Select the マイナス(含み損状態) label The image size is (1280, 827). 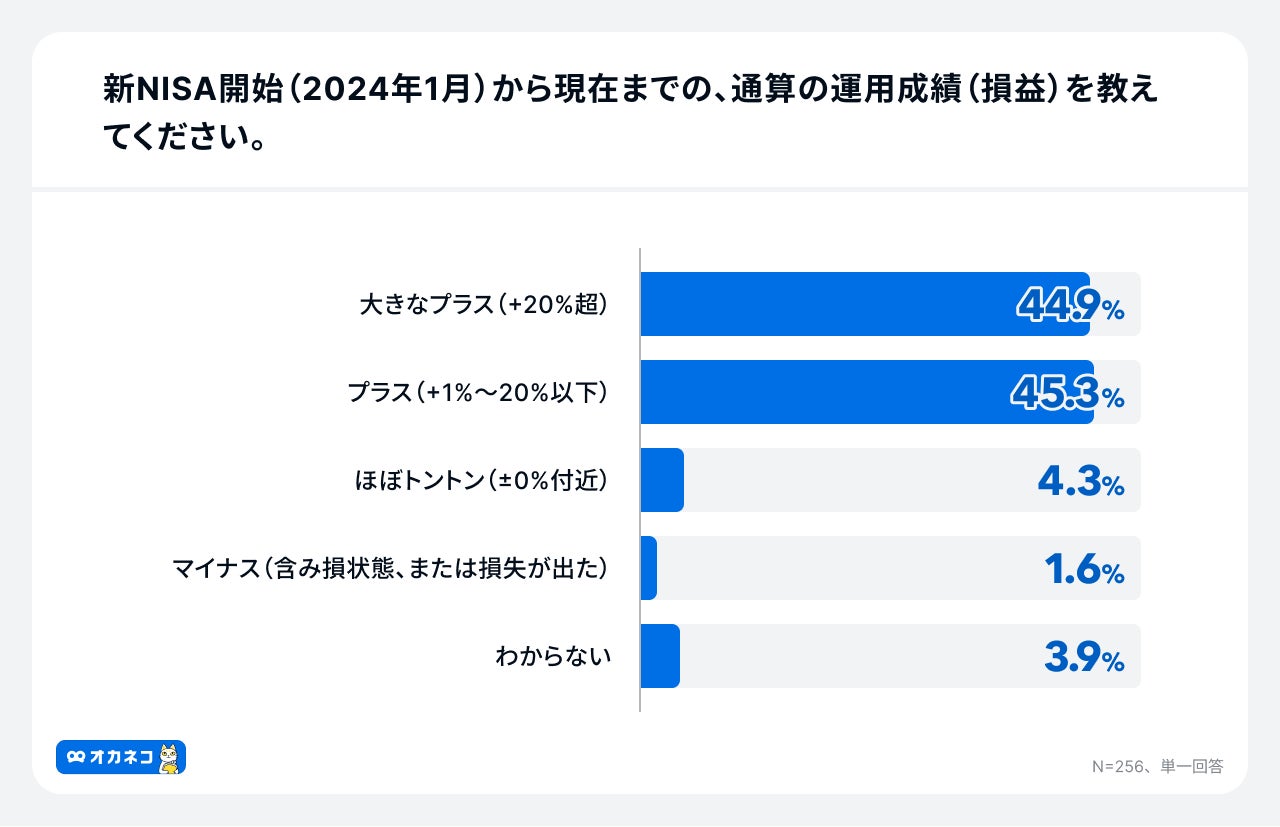[x=390, y=569]
